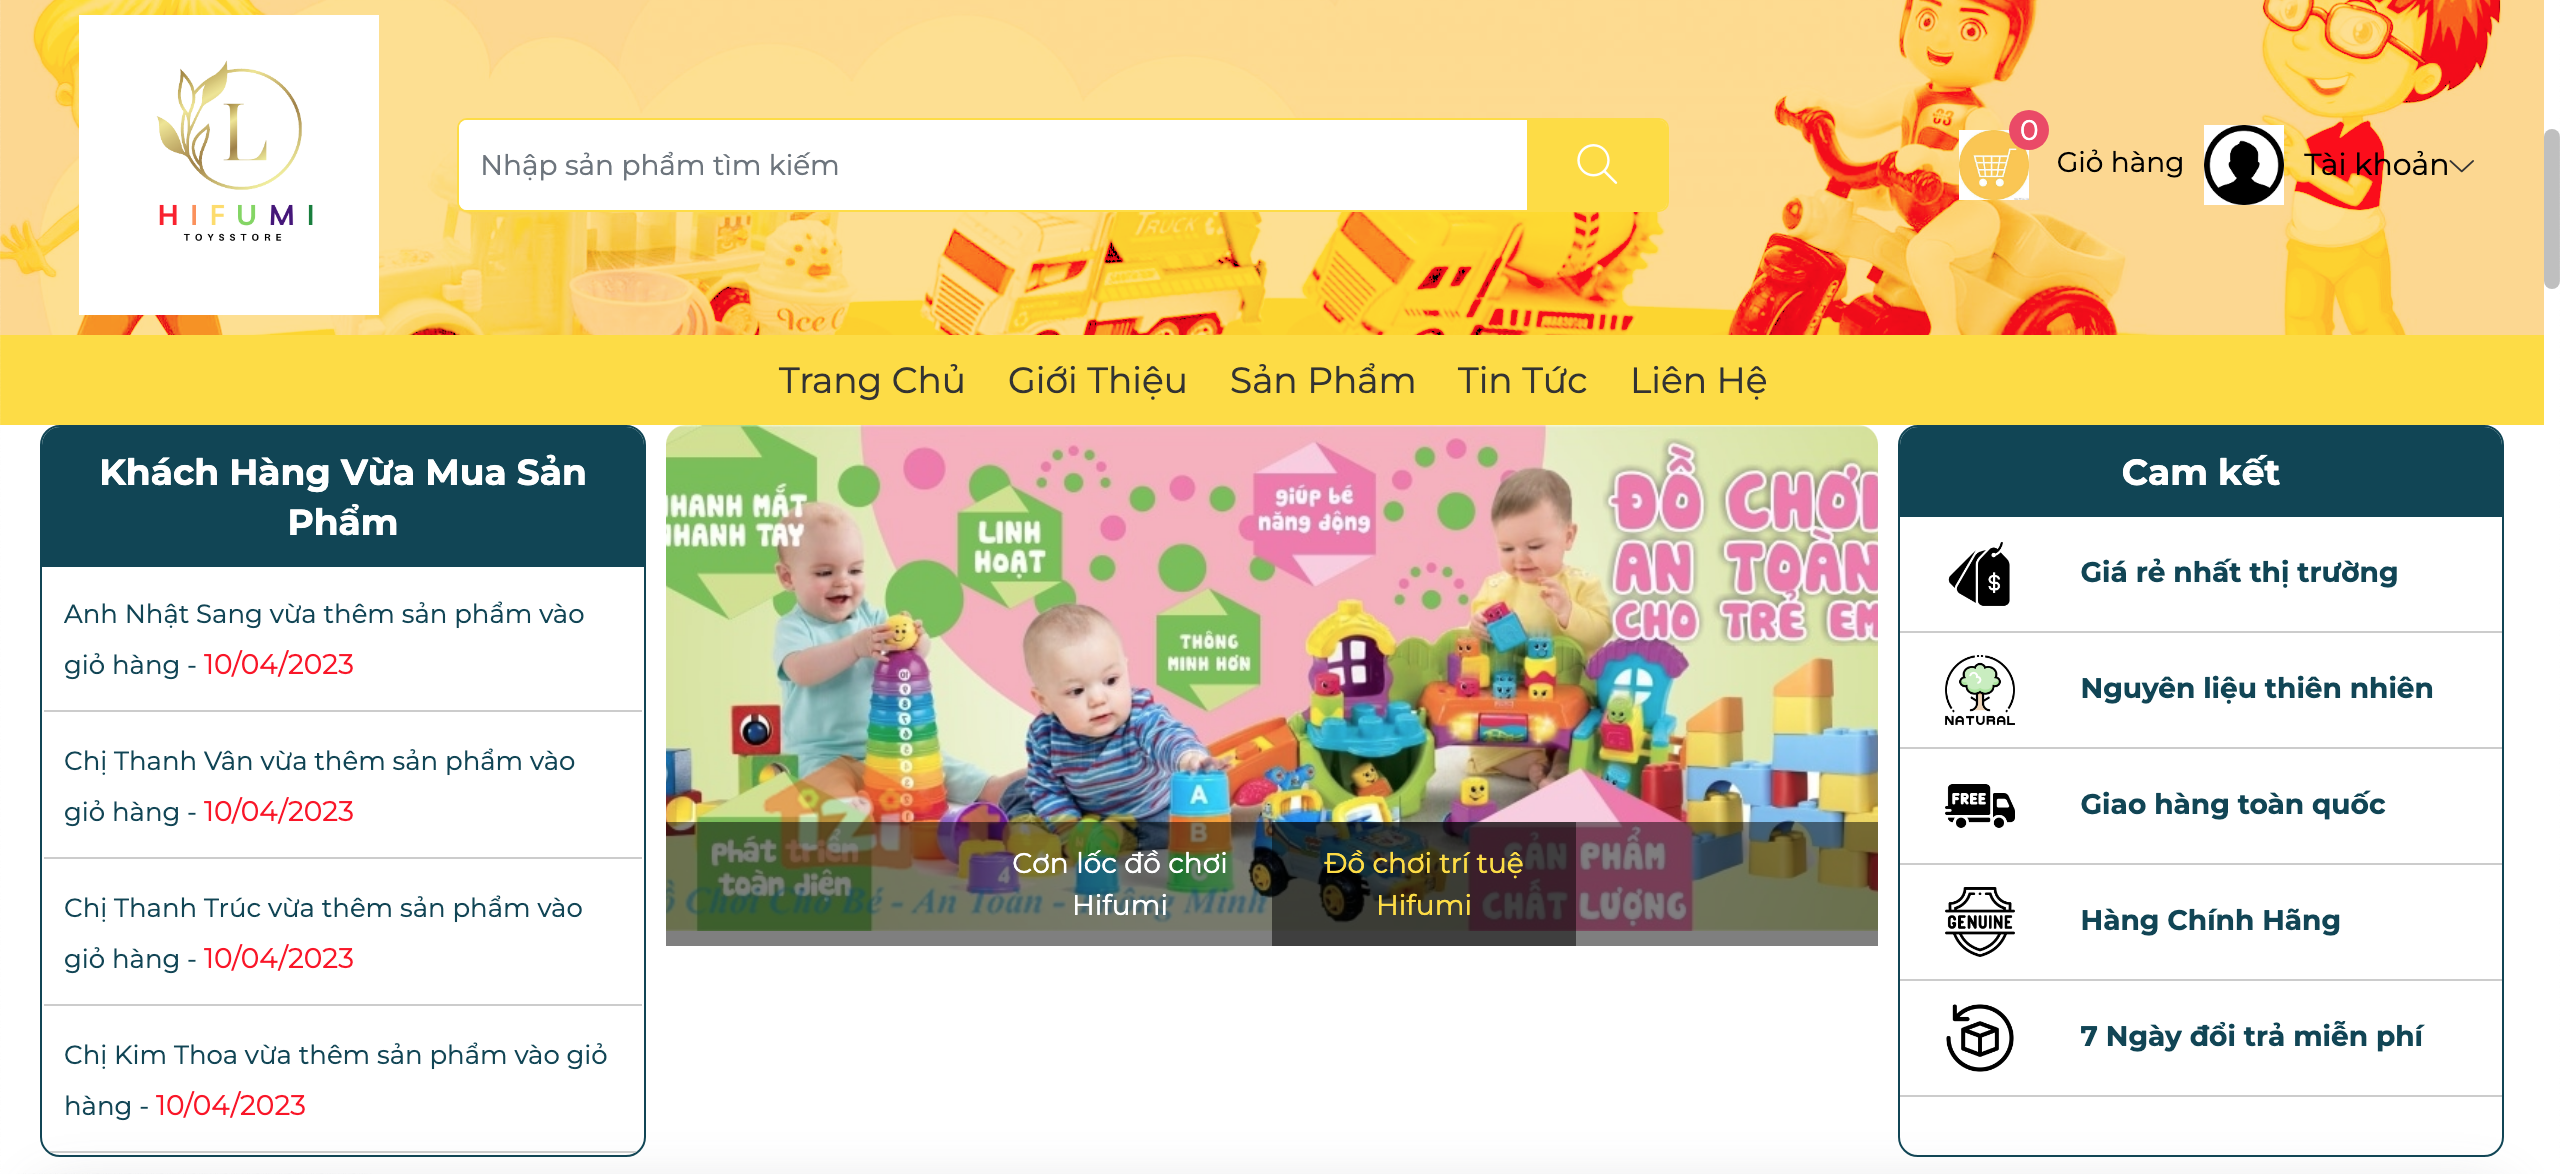Open the Liên Hệ page link
2560x1174 pixels.
click(1699, 381)
